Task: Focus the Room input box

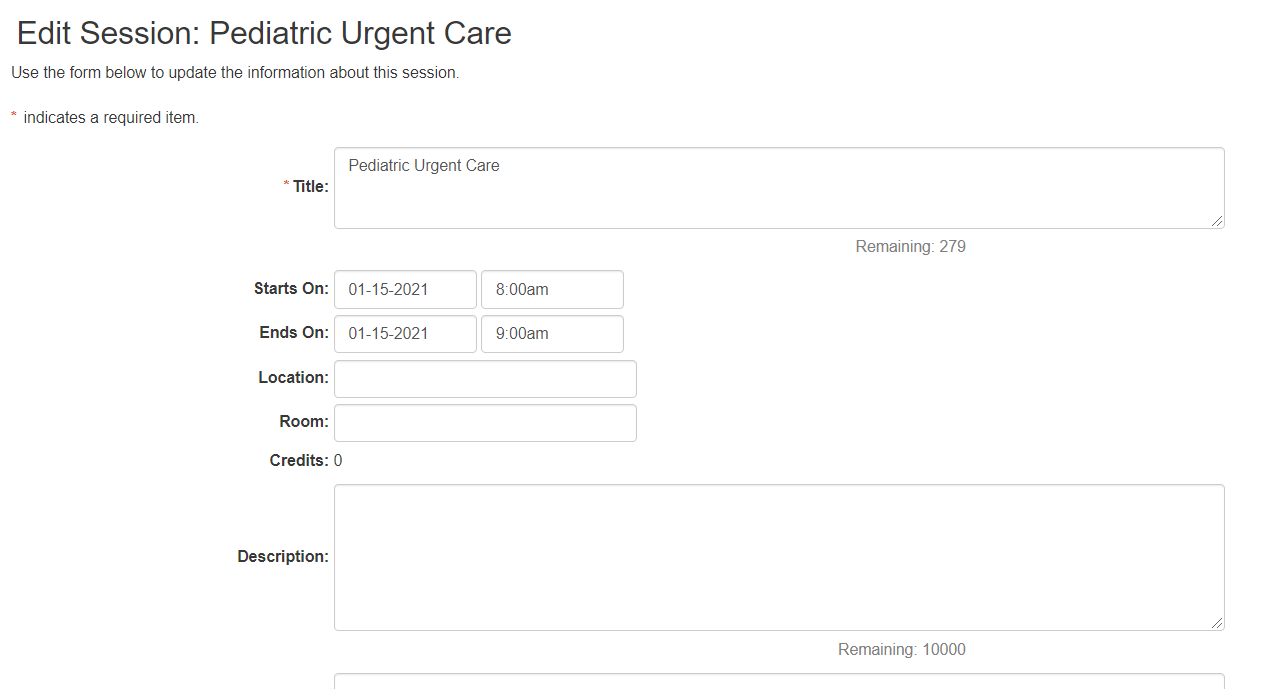Action: [x=485, y=423]
